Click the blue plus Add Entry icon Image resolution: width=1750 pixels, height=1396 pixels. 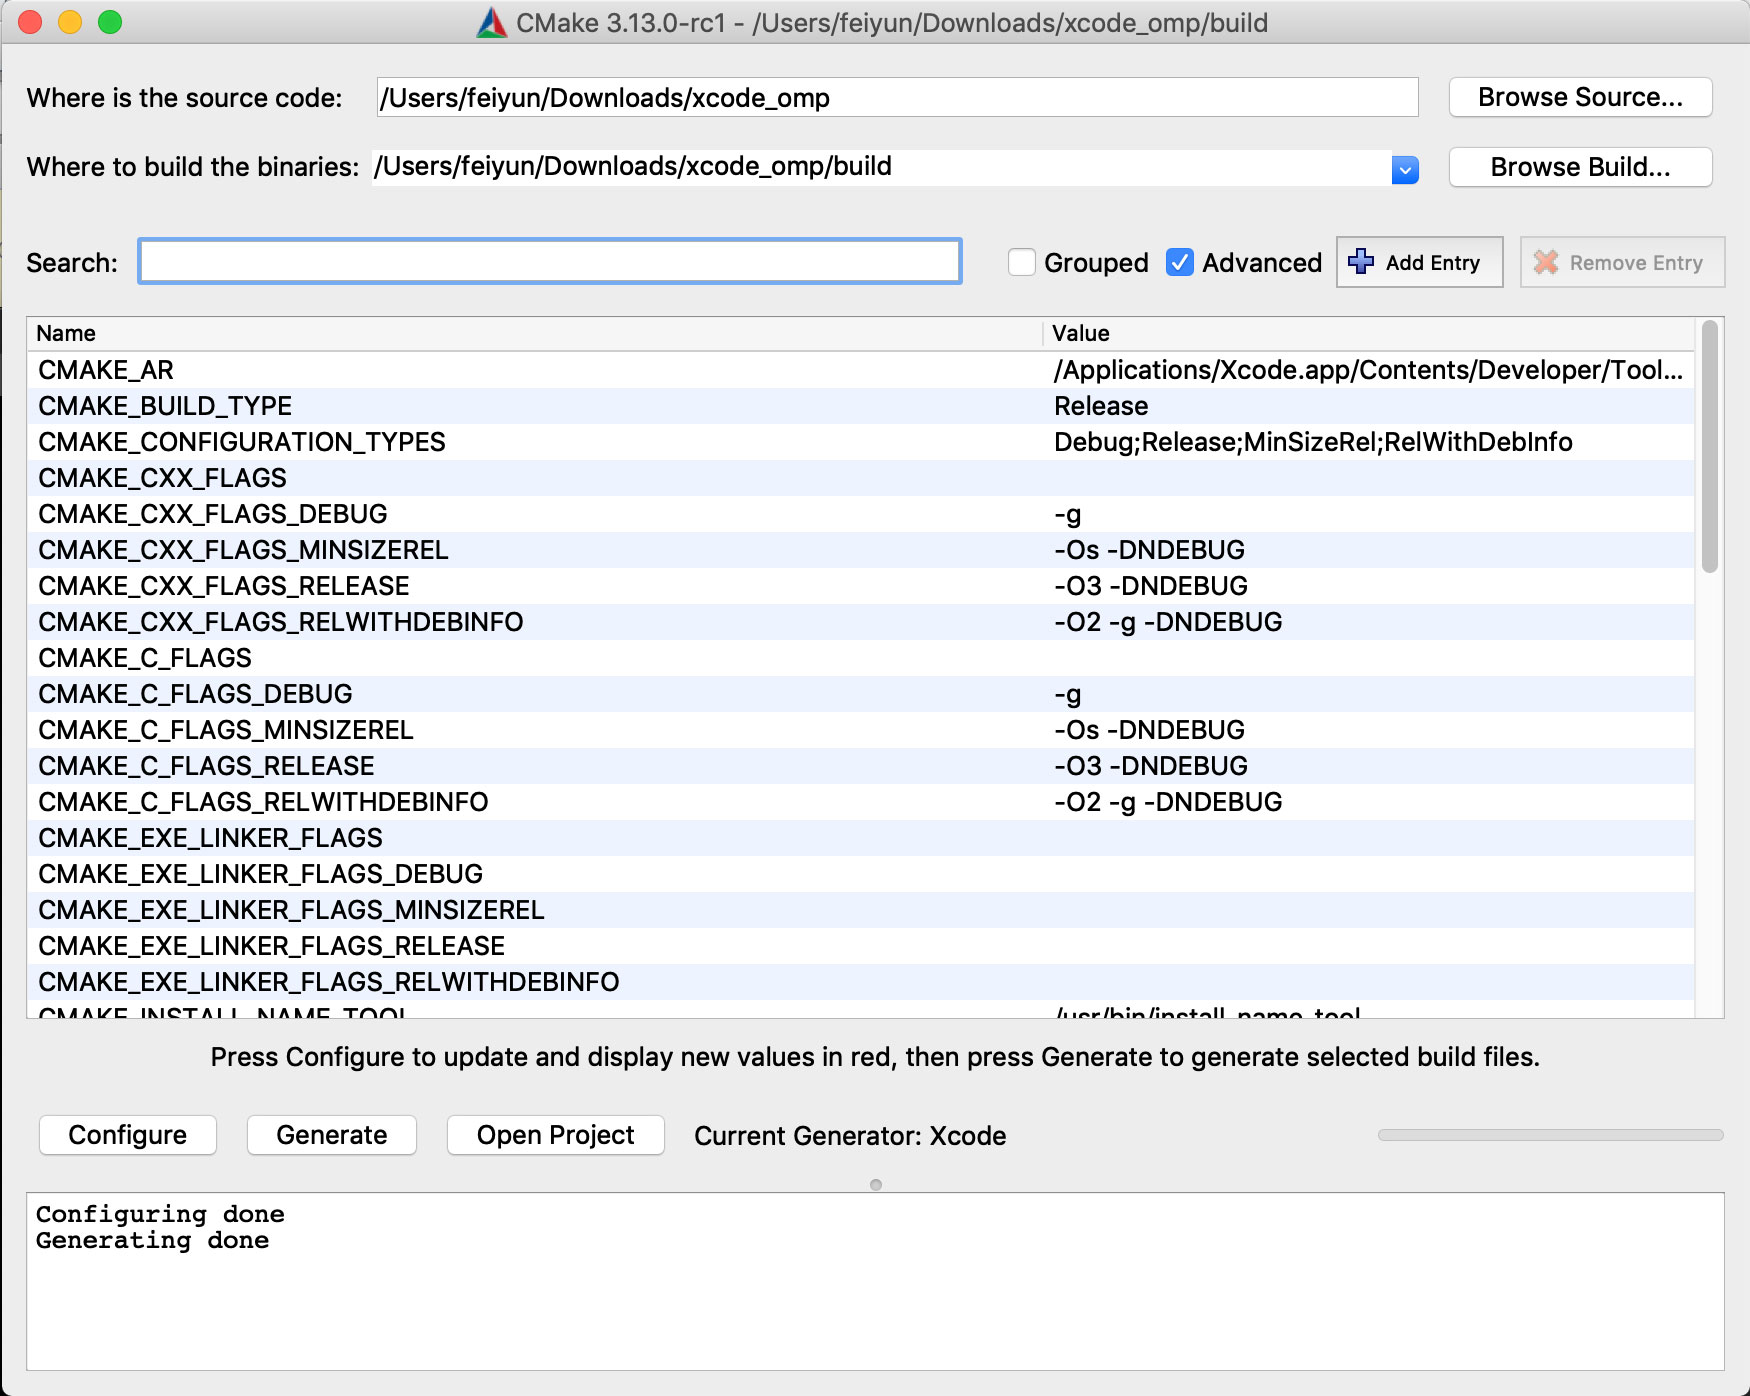(1361, 262)
